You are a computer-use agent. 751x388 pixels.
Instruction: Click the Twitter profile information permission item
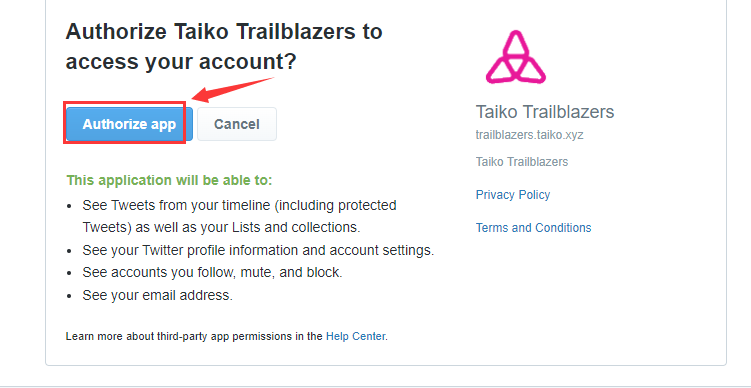click(258, 250)
